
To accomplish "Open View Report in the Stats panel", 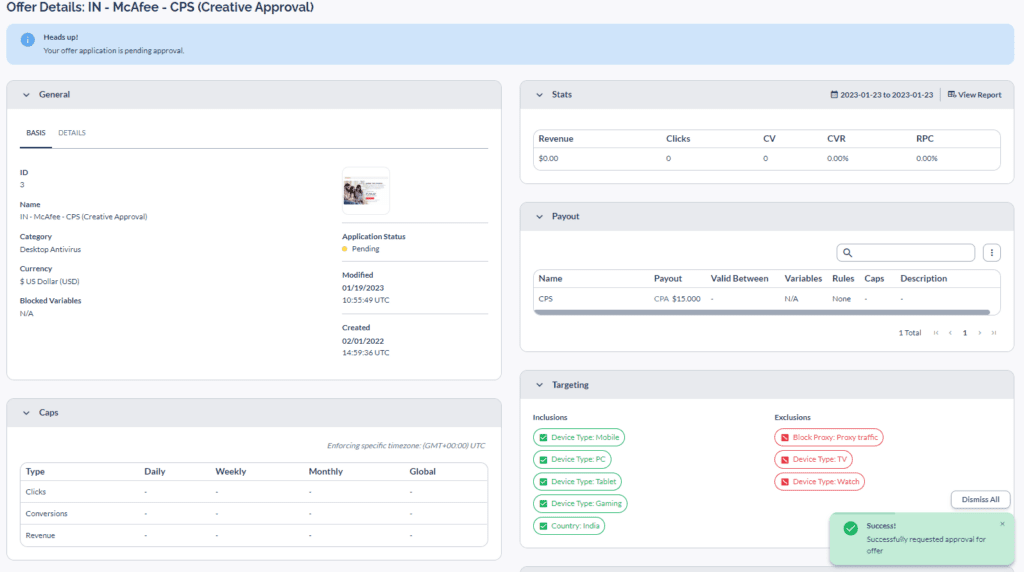I will (x=974, y=95).
